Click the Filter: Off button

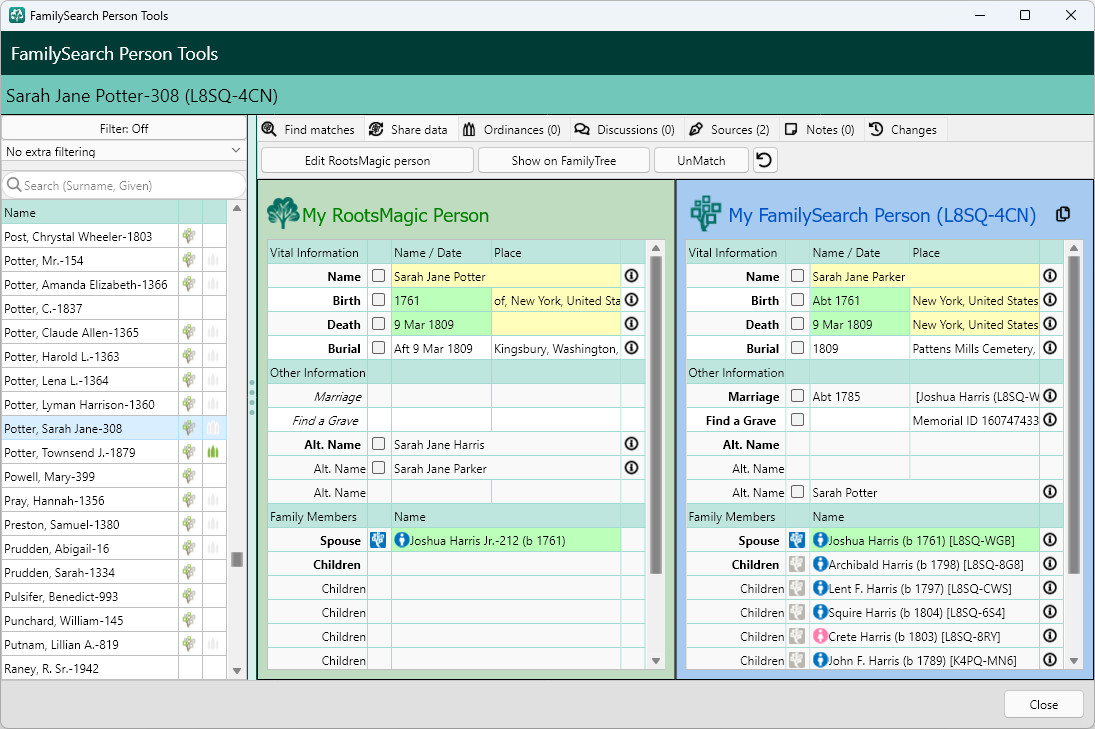tap(124, 128)
